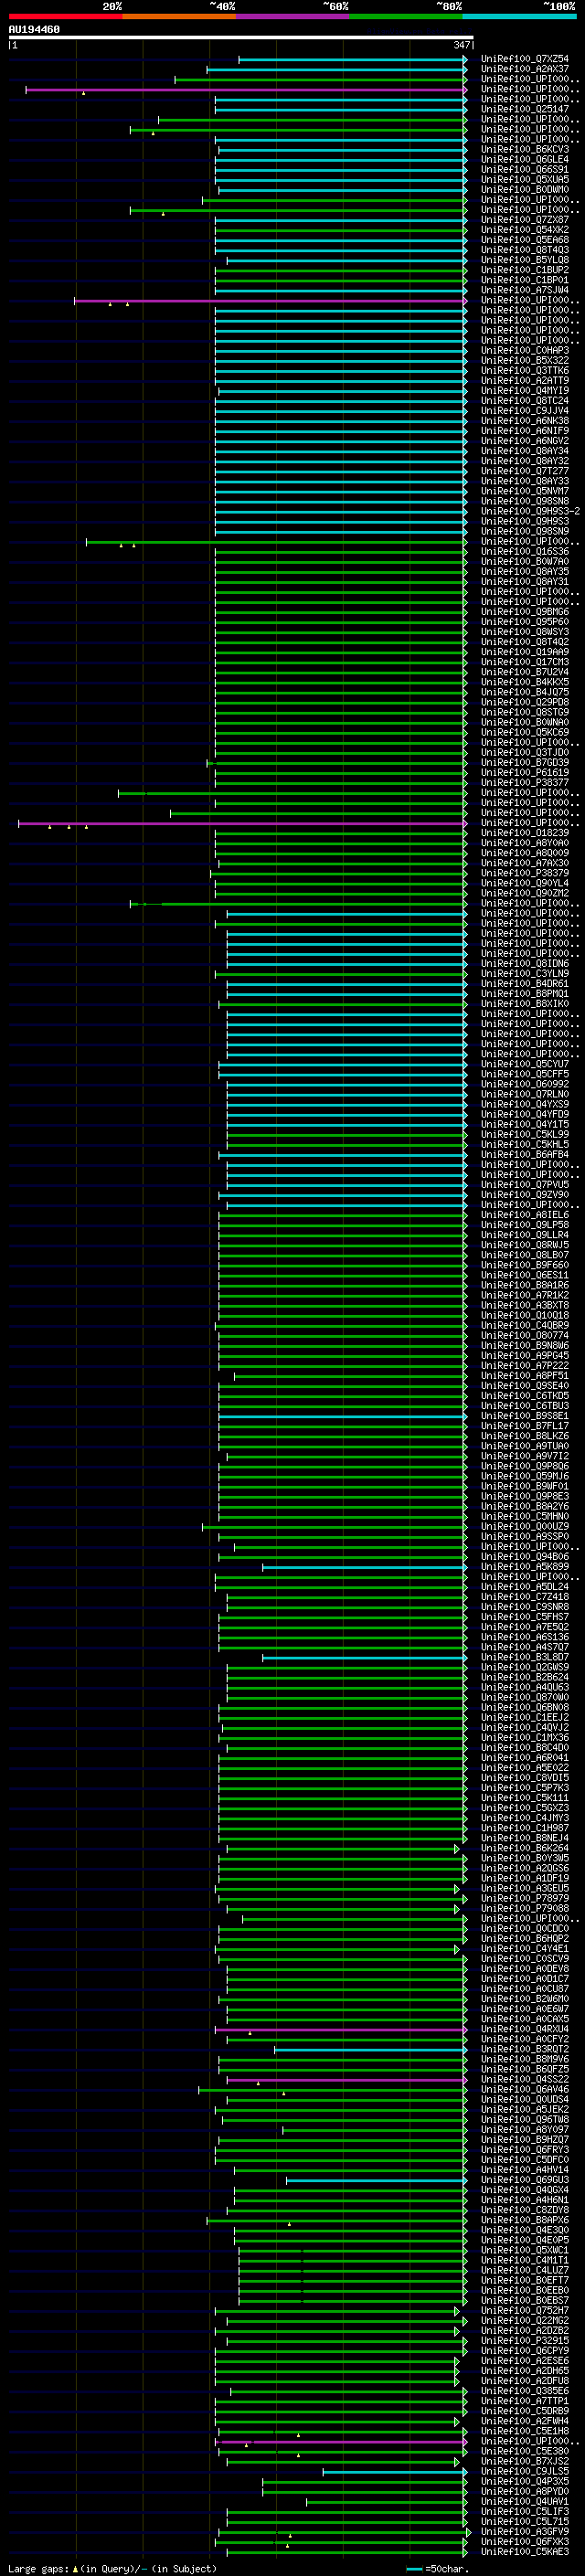Select the AU194460 query name label
The width and height of the screenshot is (585, 2576).
coord(34,30)
